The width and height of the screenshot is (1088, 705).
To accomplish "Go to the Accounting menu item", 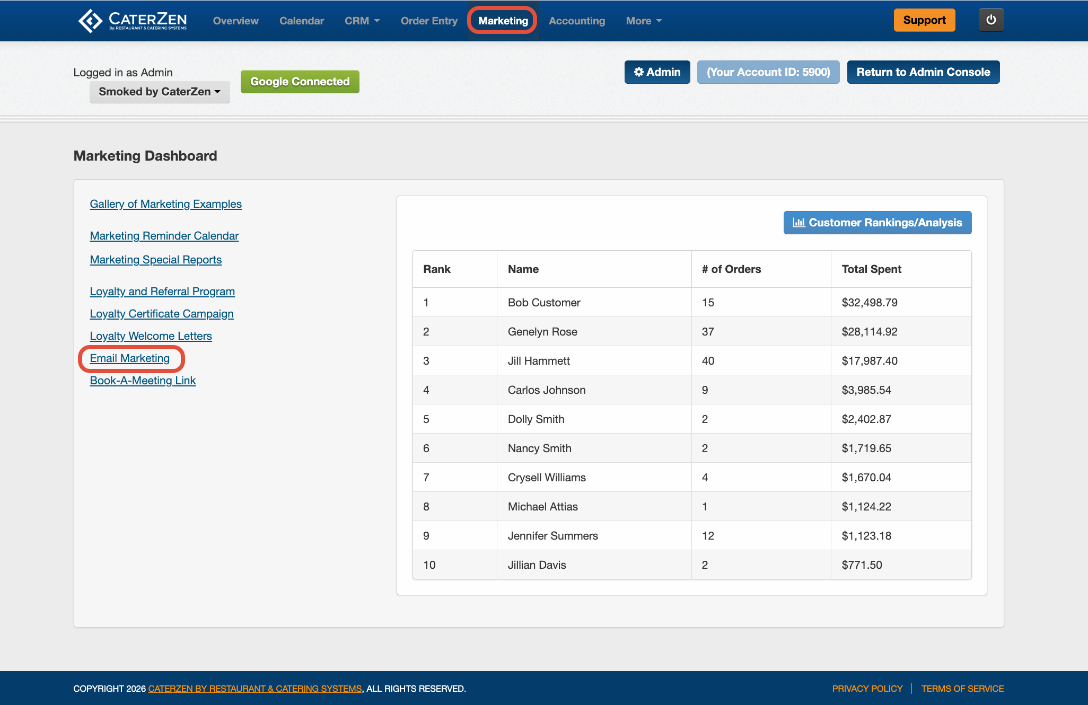I will pyautogui.click(x=577, y=21).
